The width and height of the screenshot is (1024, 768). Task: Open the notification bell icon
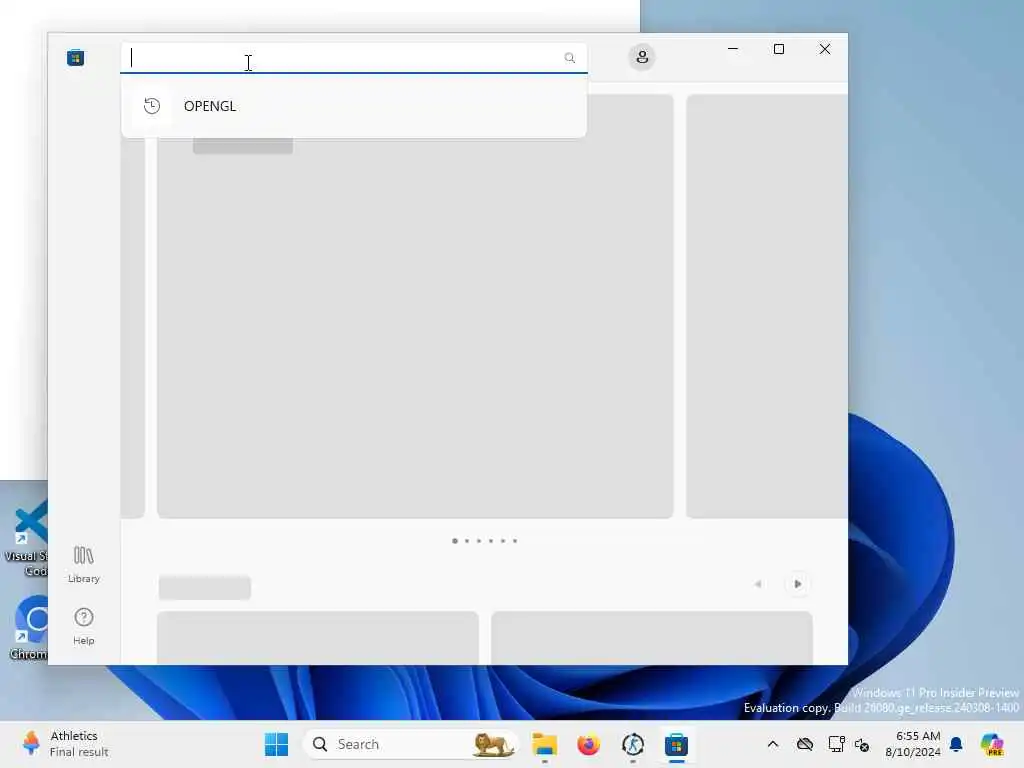click(956, 744)
